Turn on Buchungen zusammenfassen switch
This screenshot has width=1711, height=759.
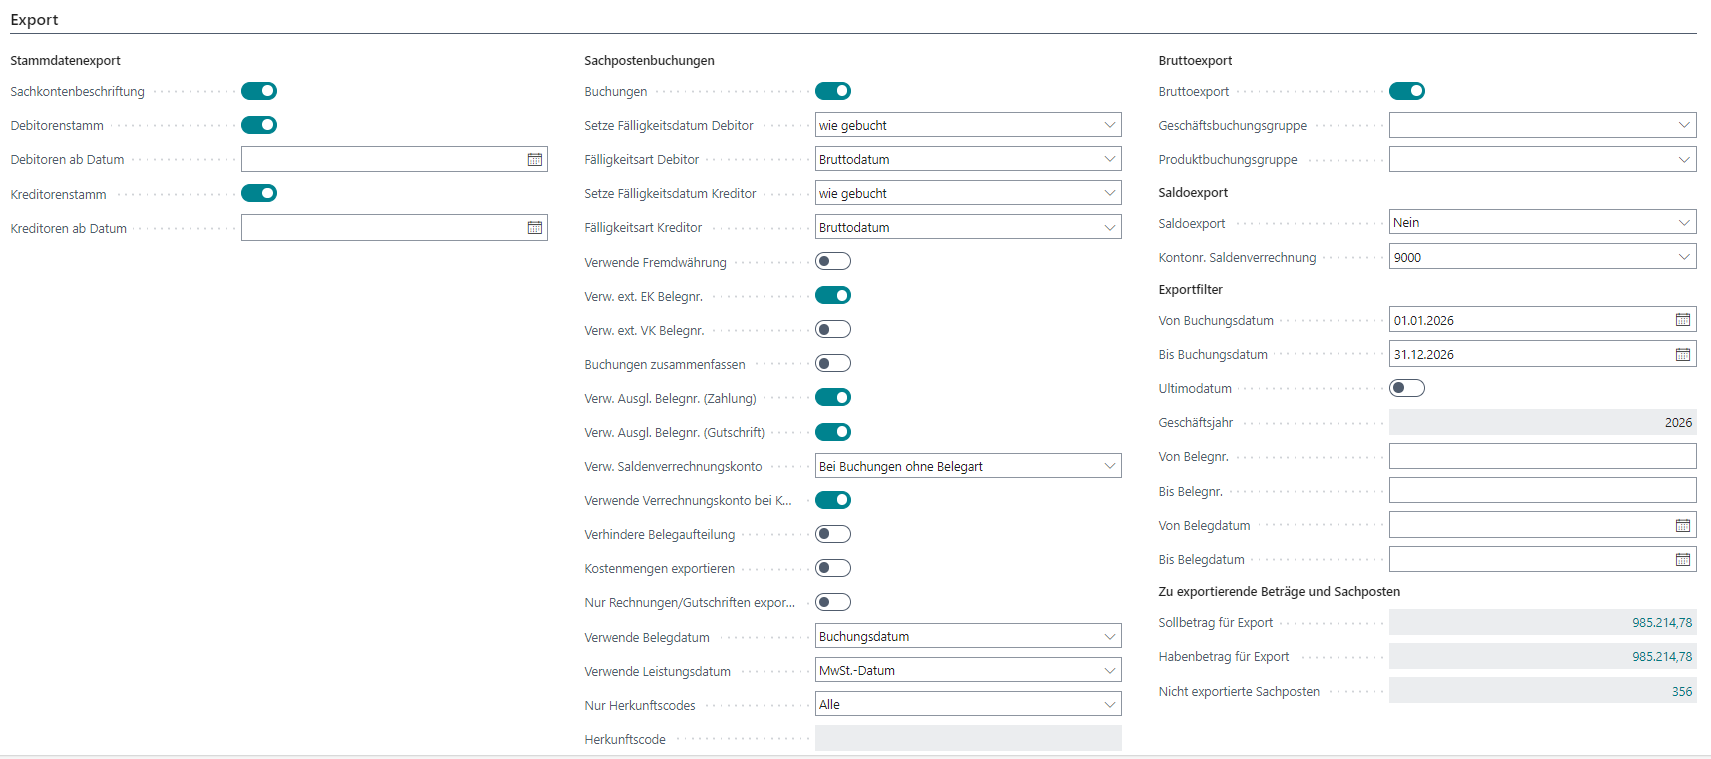[833, 364]
